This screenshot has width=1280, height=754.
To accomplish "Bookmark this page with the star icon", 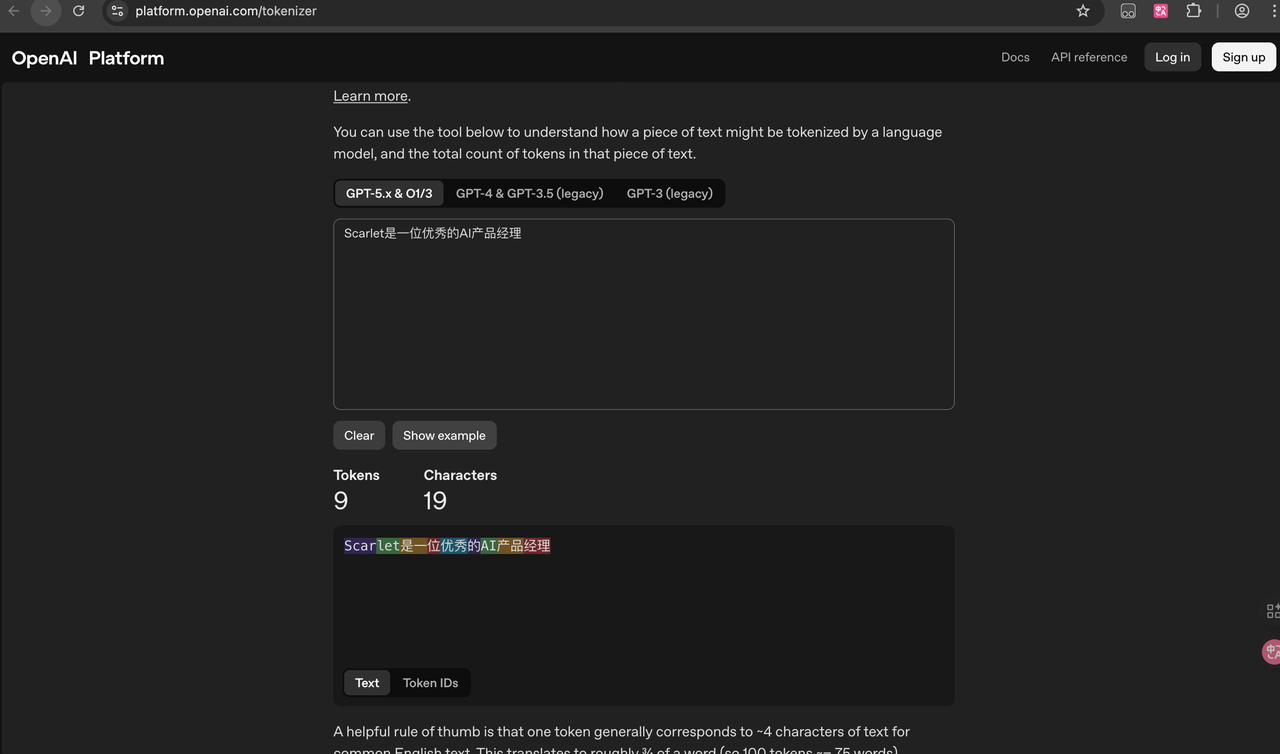I will (1083, 11).
